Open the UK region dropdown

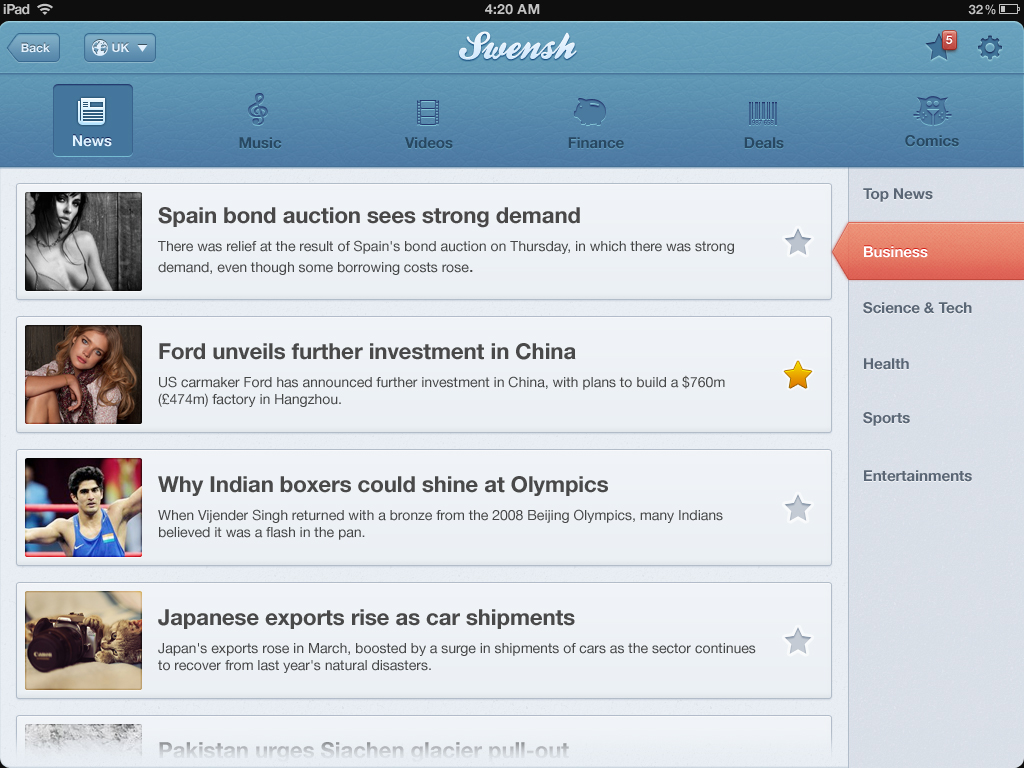click(120, 48)
